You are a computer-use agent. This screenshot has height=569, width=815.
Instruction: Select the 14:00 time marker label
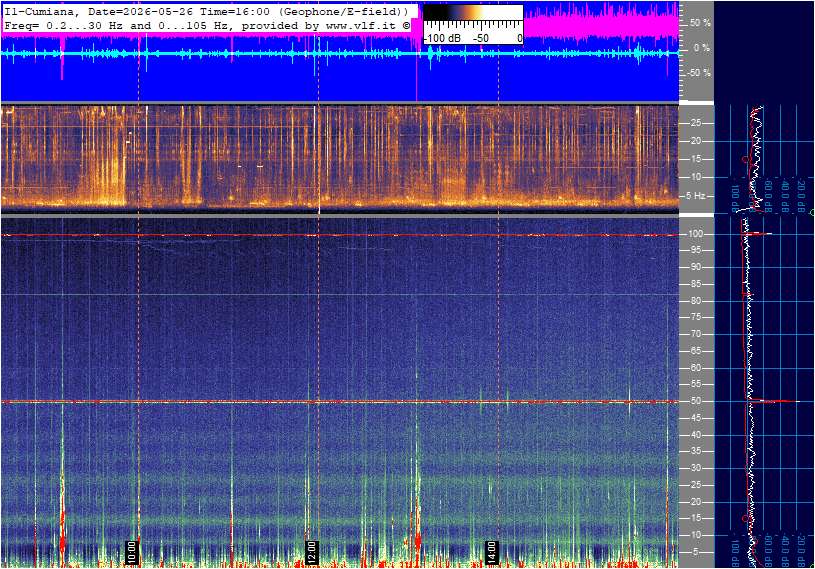click(x=491, y=552)
